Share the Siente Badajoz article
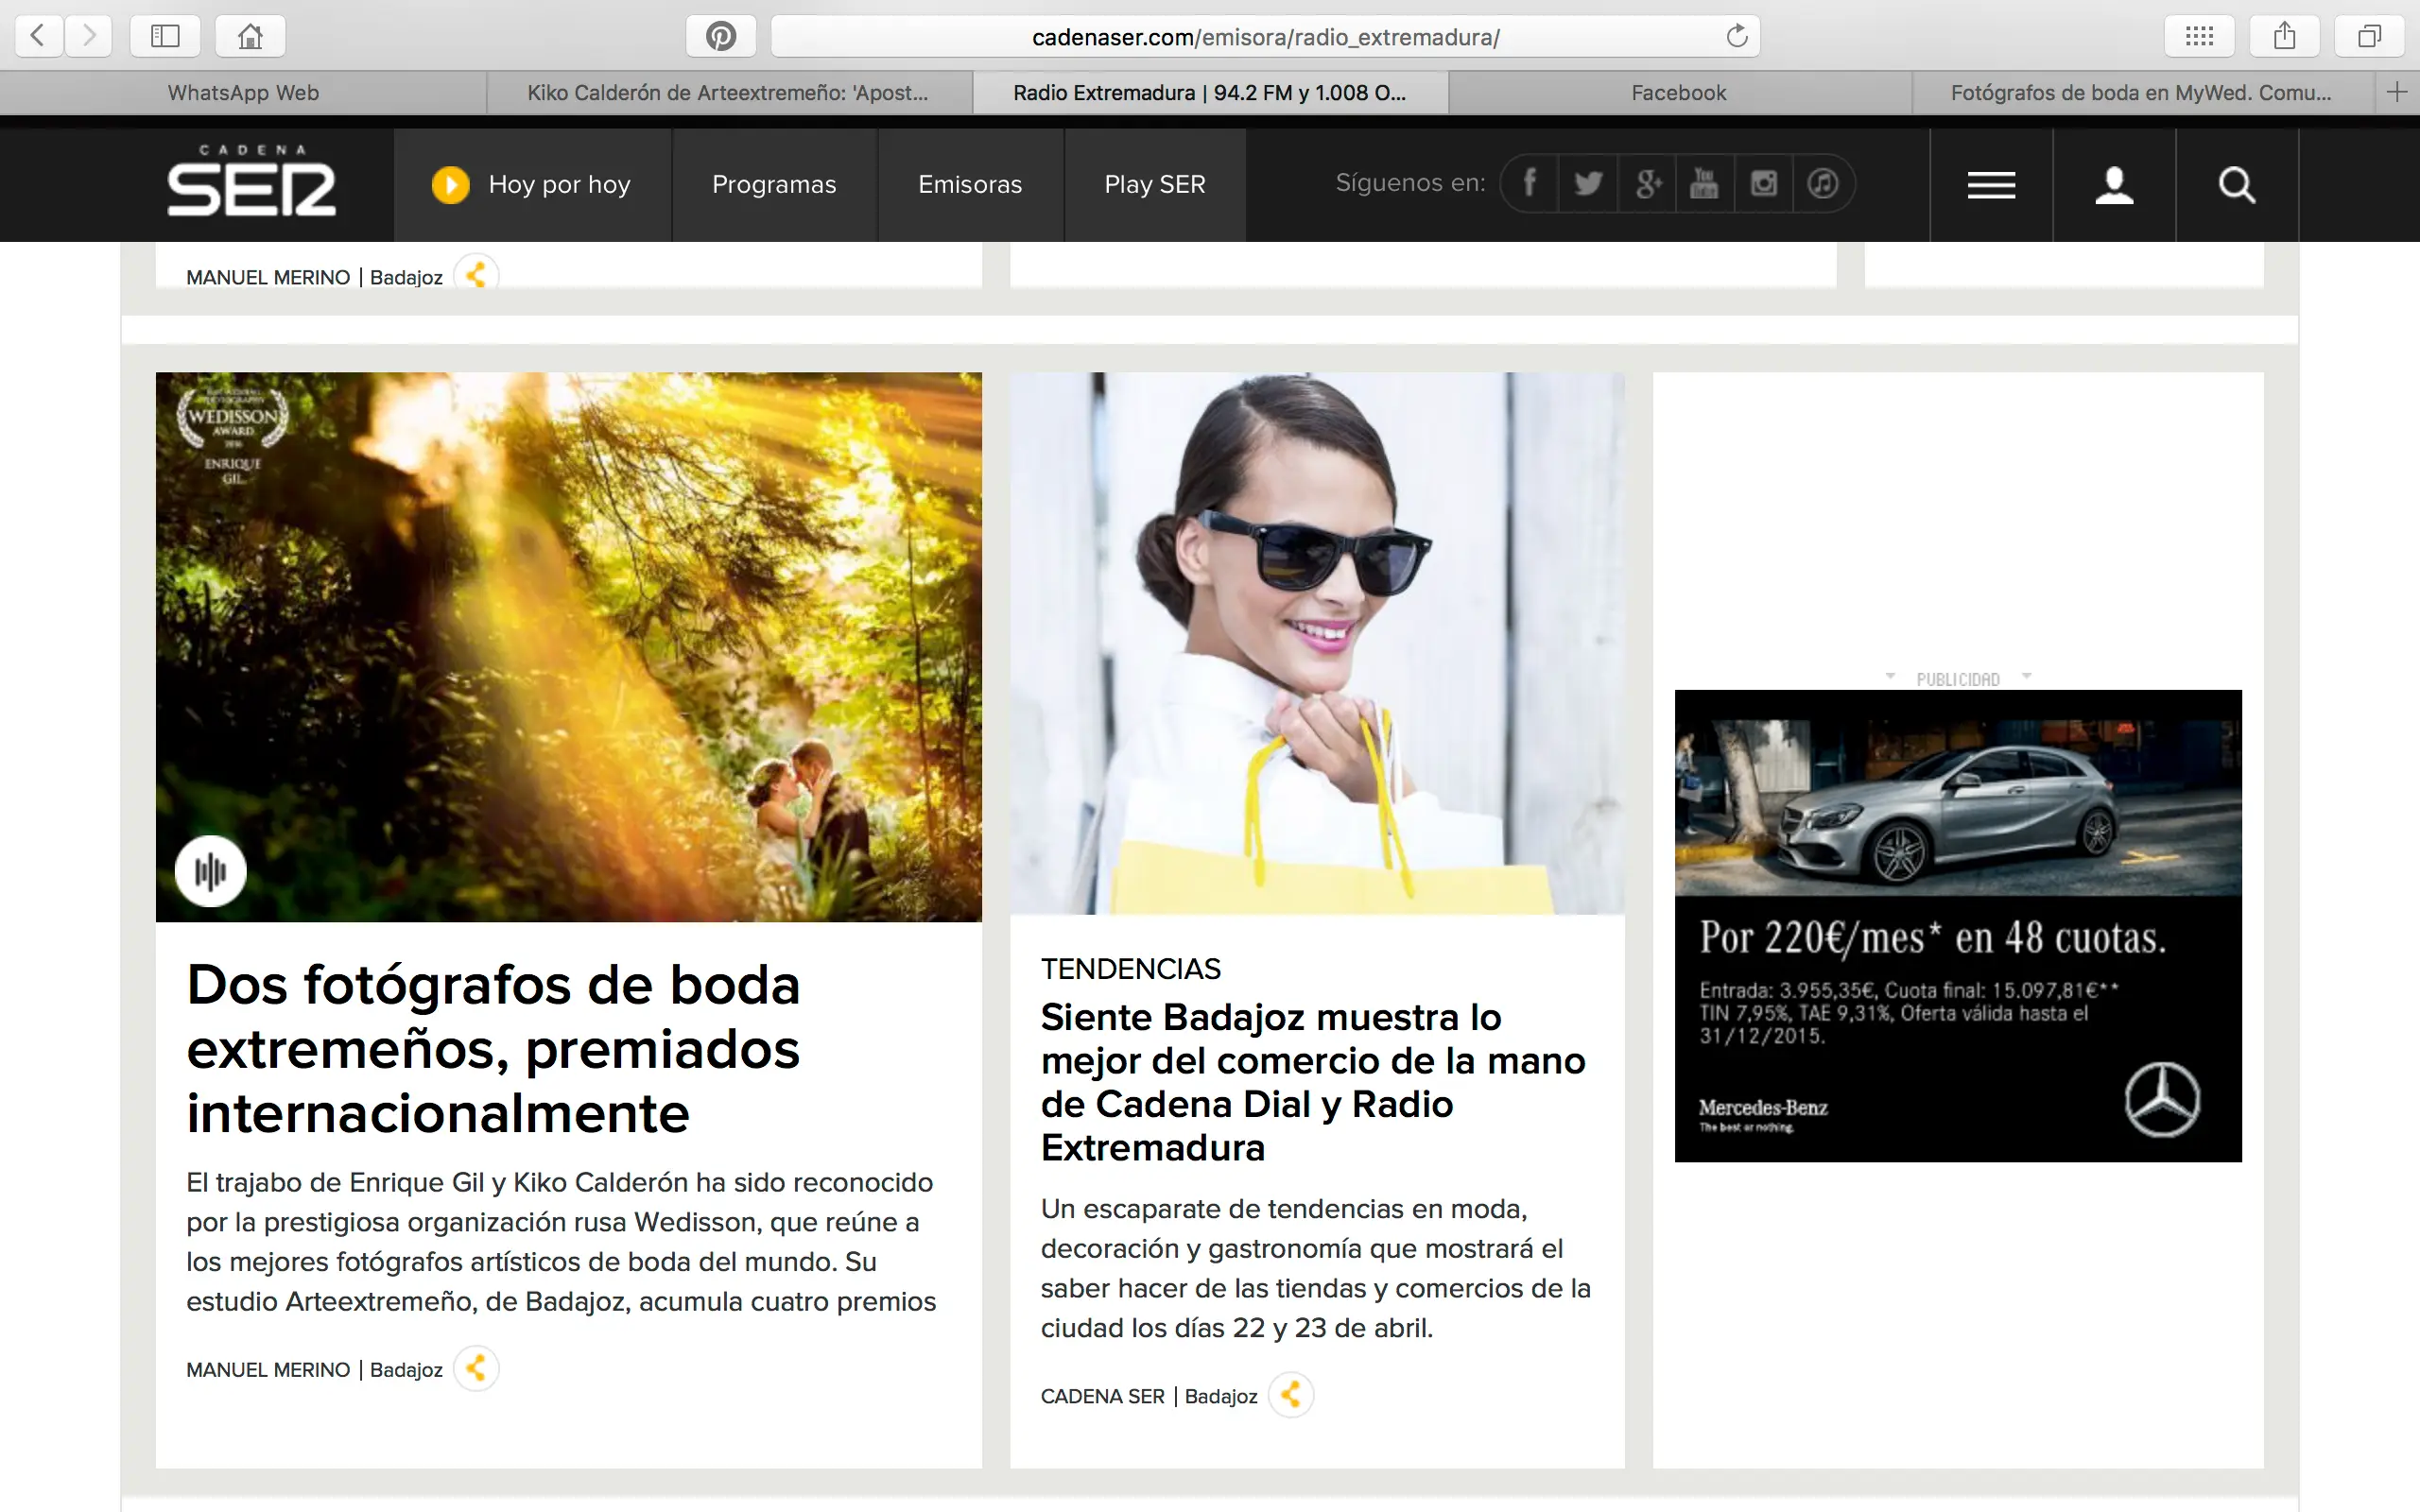This screenshot has width=2420, height=1512. click(x=1291, y=1394)
